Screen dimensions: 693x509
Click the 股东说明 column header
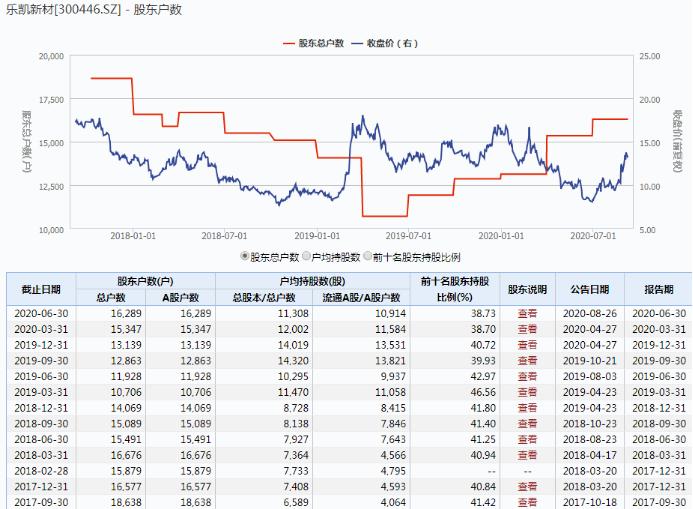point(527,289)
